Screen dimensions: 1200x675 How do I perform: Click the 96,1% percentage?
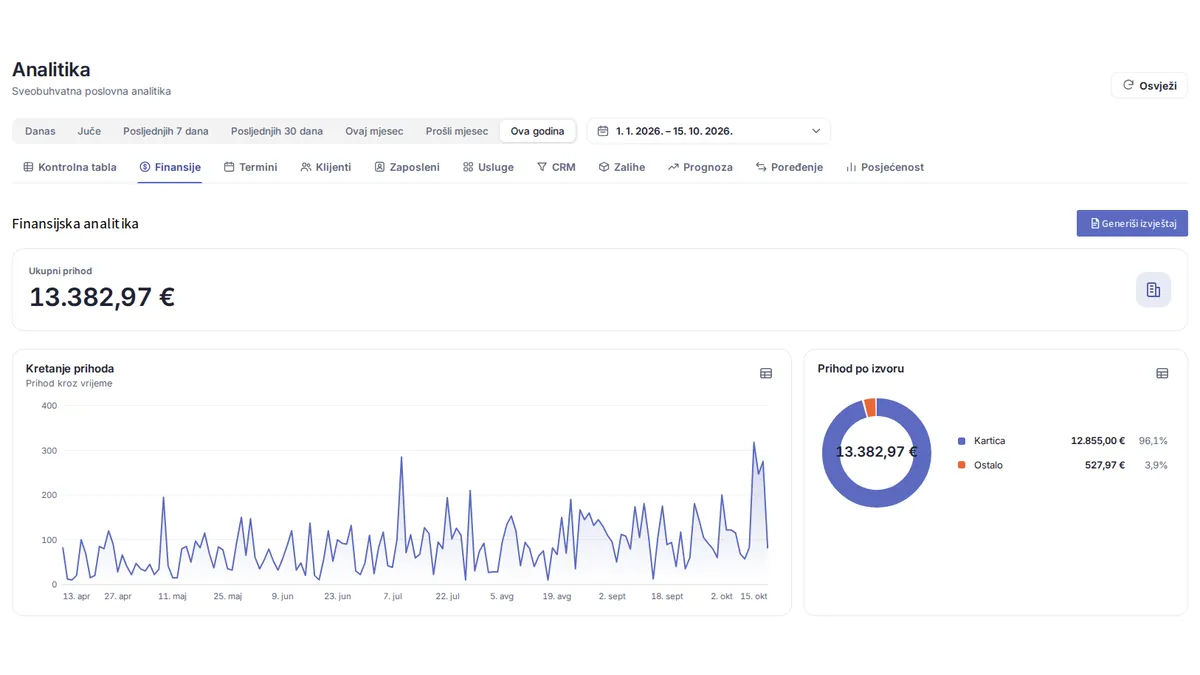click(x=1153, y=441)
